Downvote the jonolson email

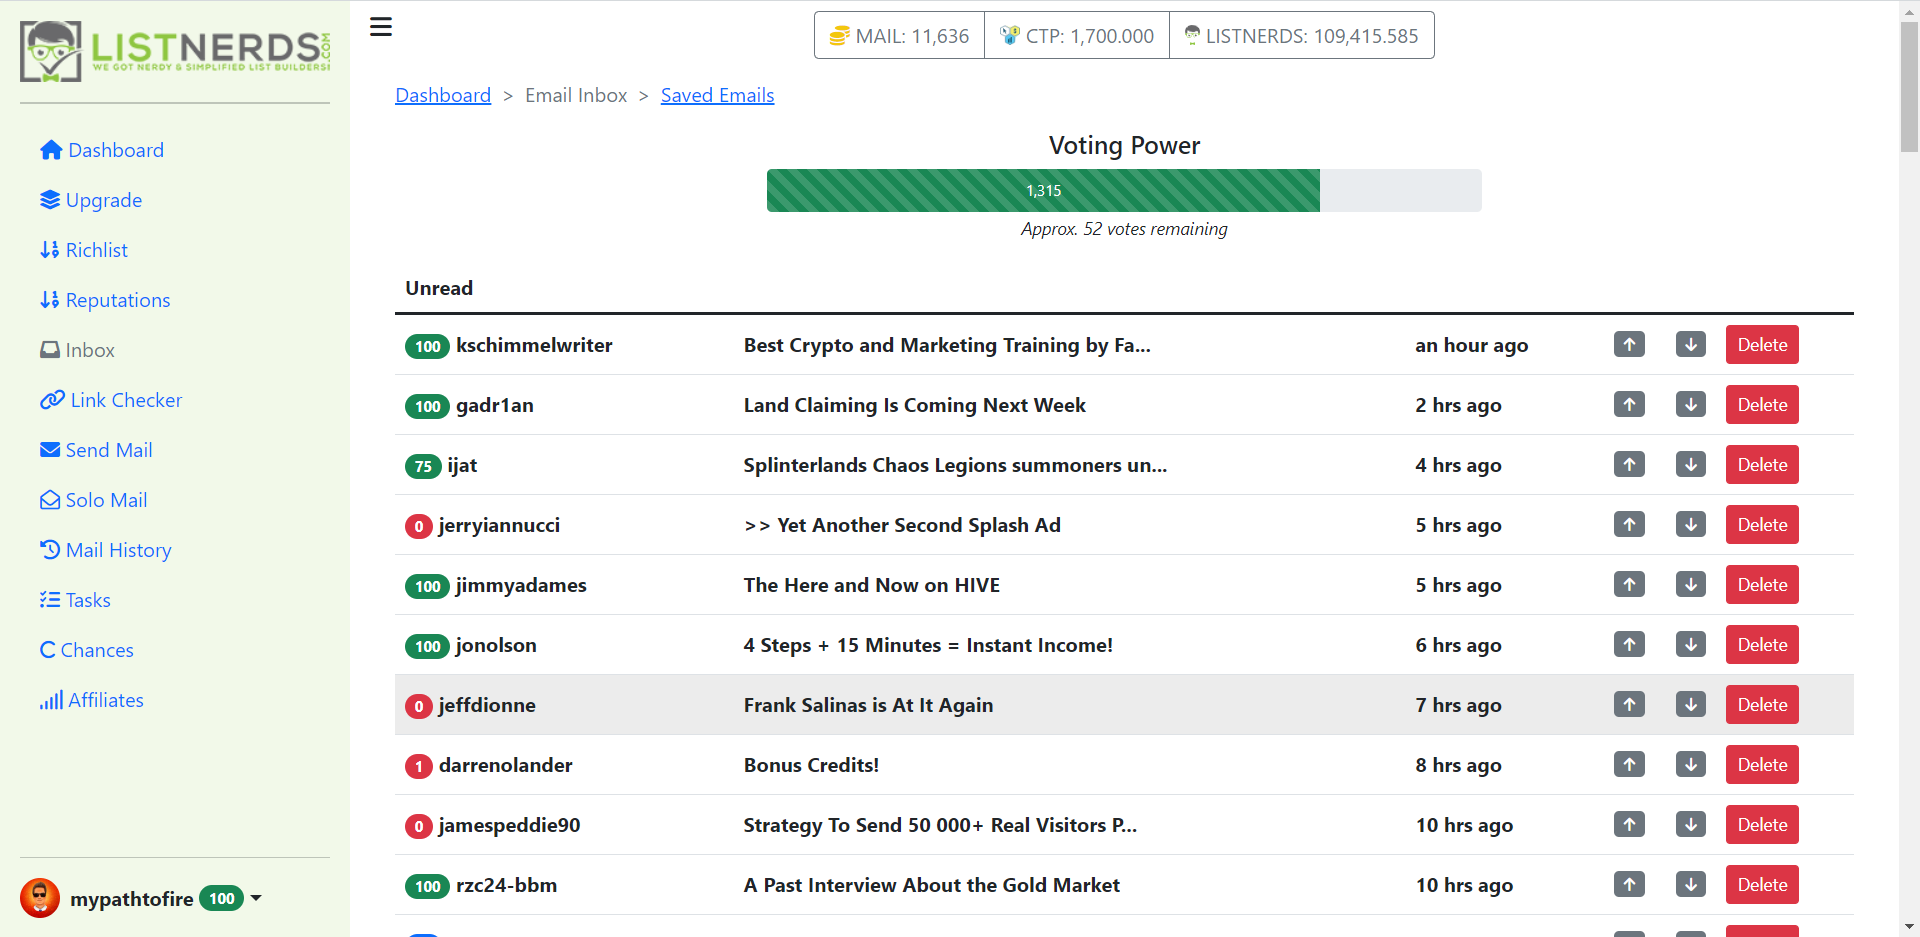1691,645
